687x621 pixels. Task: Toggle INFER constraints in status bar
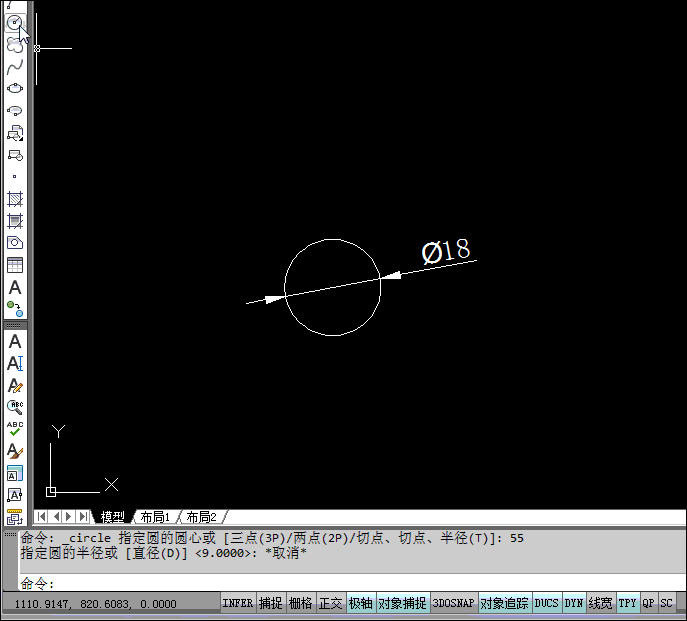238,603
